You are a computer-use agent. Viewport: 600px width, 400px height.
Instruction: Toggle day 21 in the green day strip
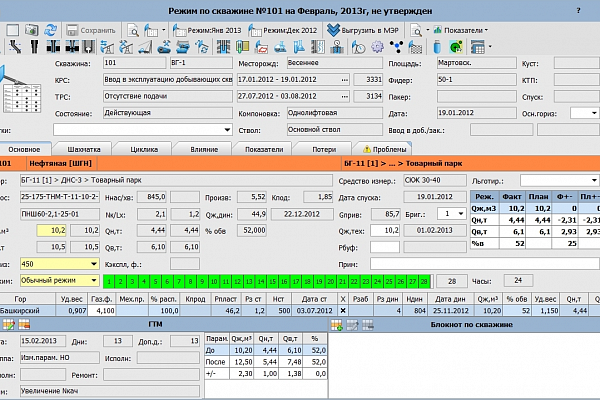tap(342, 281)
